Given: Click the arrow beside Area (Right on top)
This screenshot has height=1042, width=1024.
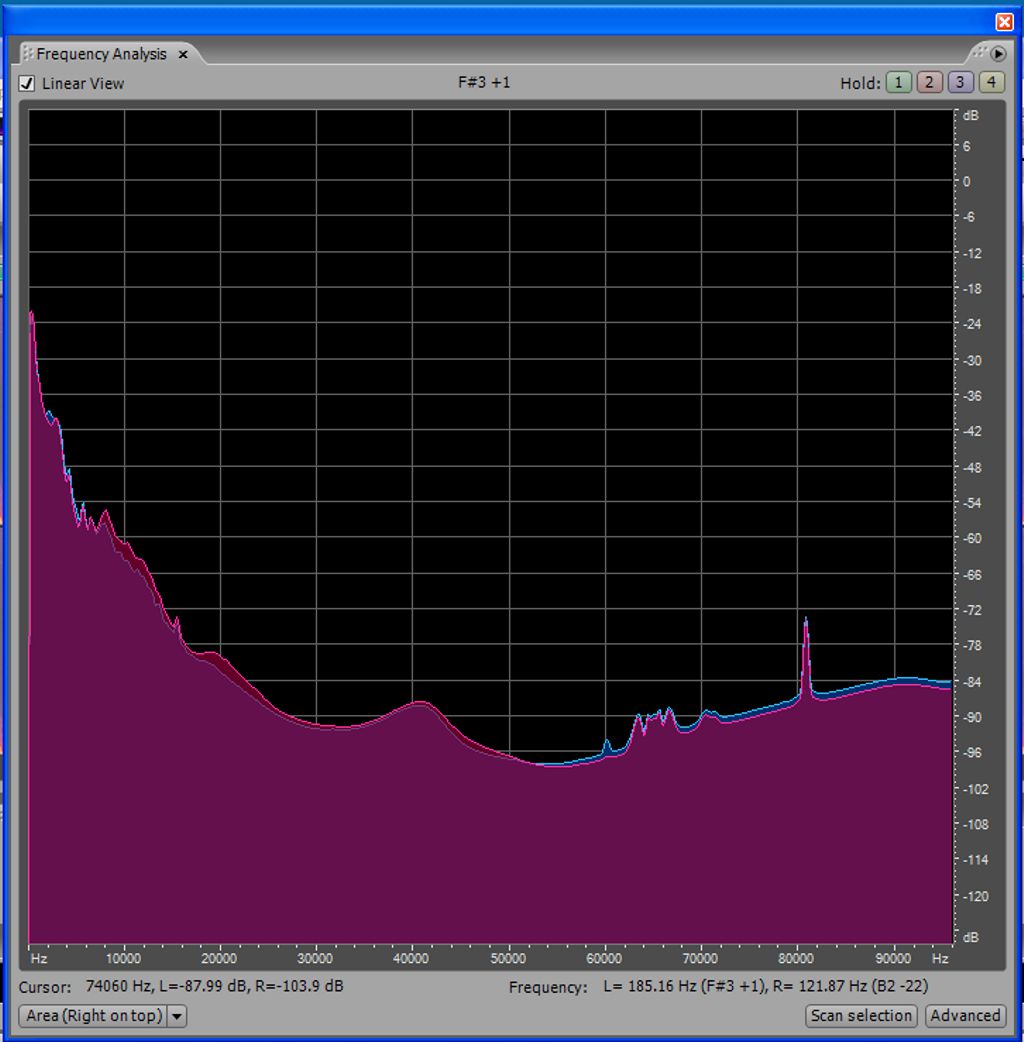Looking at the screenshot, I should point(177,1016).
